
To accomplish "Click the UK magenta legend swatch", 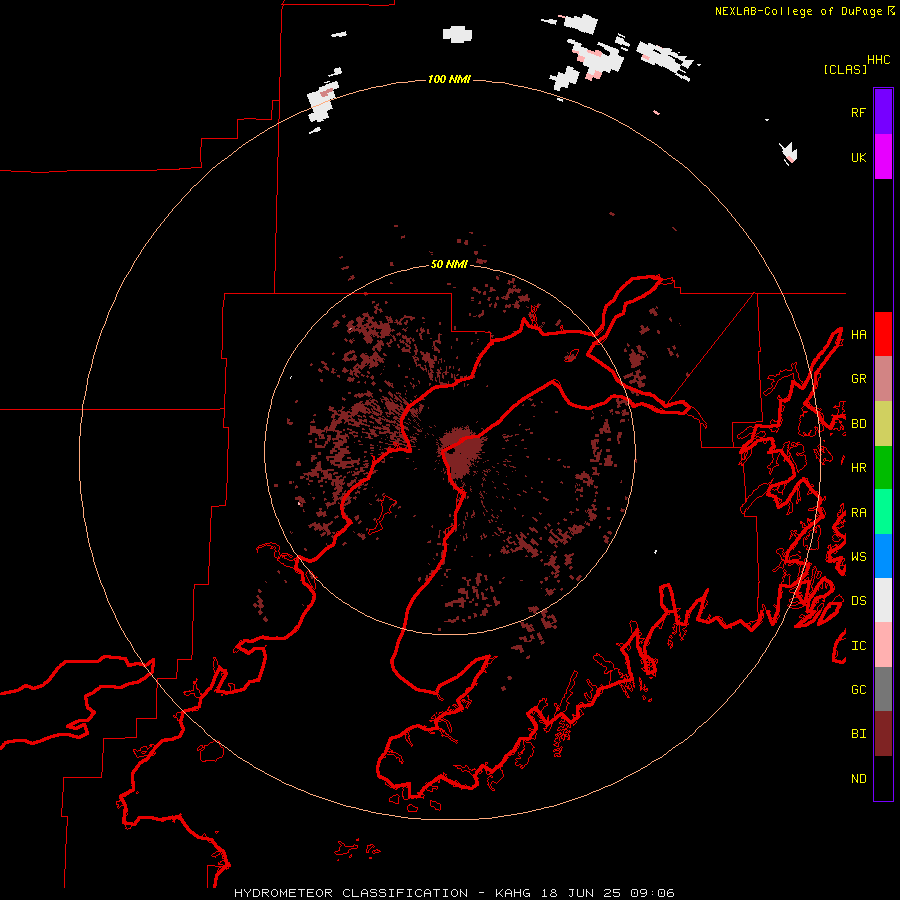I will pyautogui.click(x=883, y=157).
